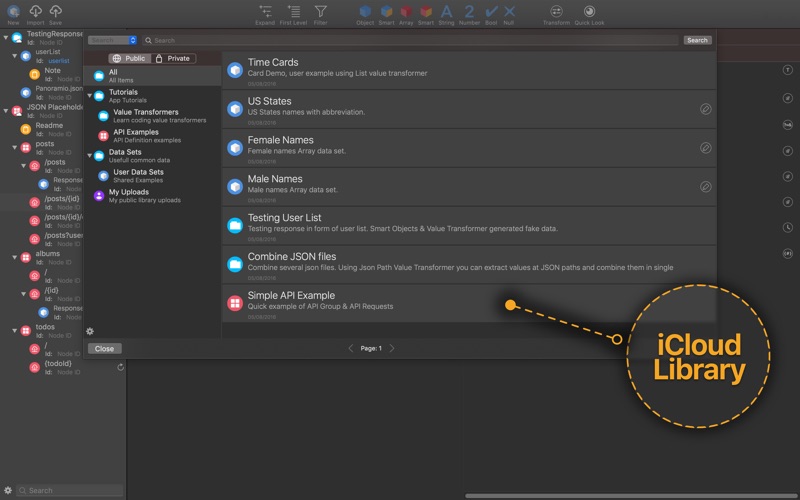Click the clock icon in right column
Viewport: 800px width, 500px height.
coord(788,228)
